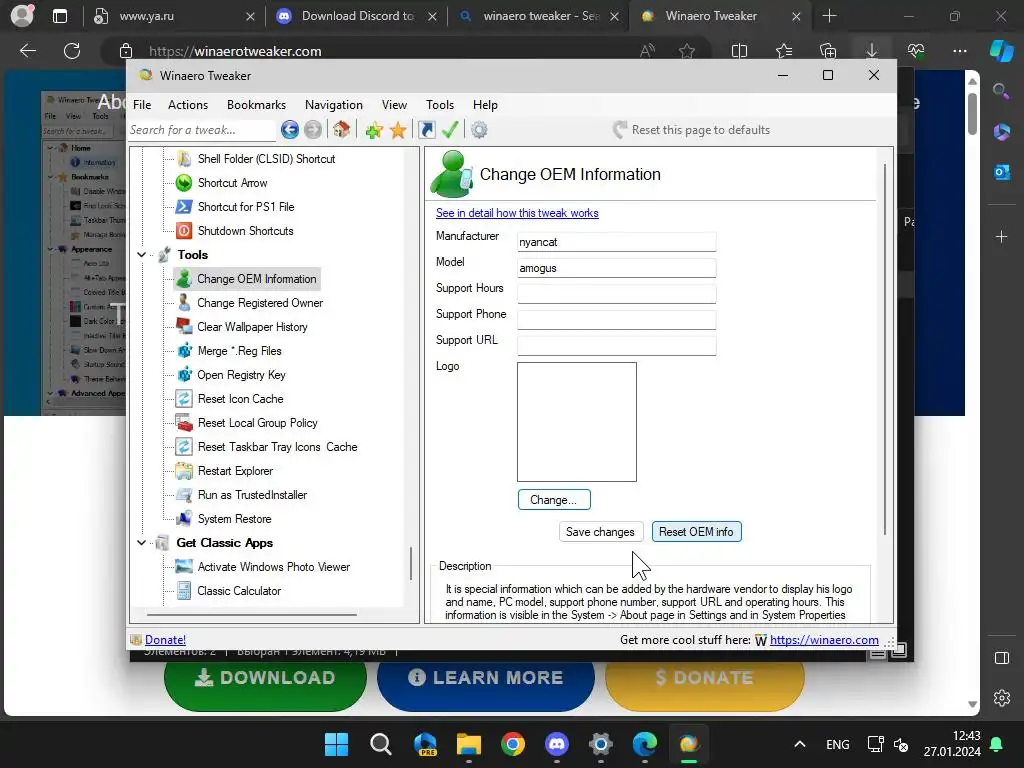Switch to the www.ya.ru browser tab

point(174,16)
